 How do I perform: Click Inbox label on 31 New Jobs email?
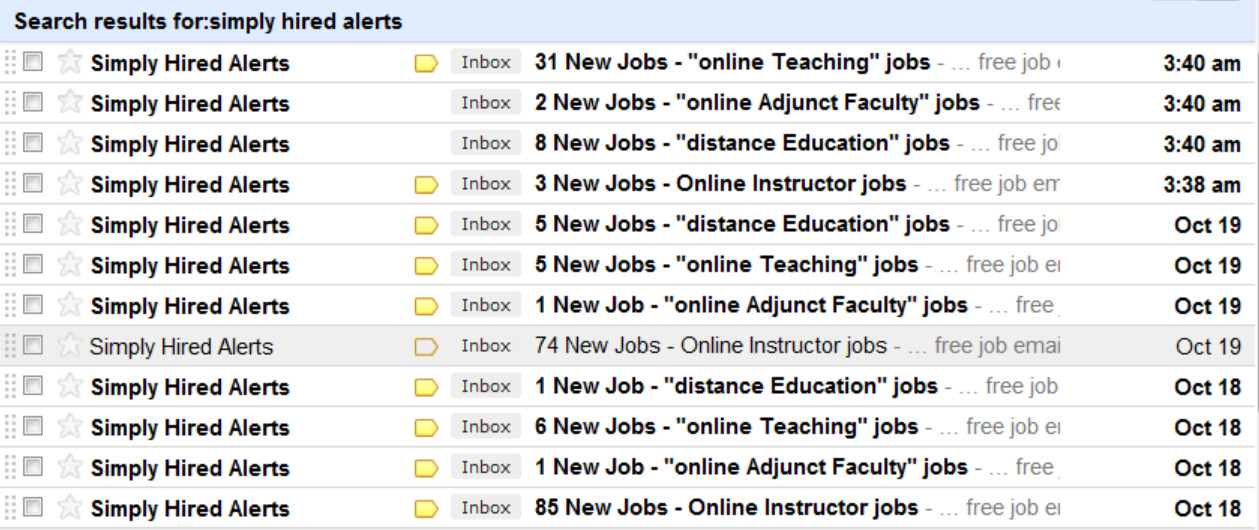tap(486, 62)
